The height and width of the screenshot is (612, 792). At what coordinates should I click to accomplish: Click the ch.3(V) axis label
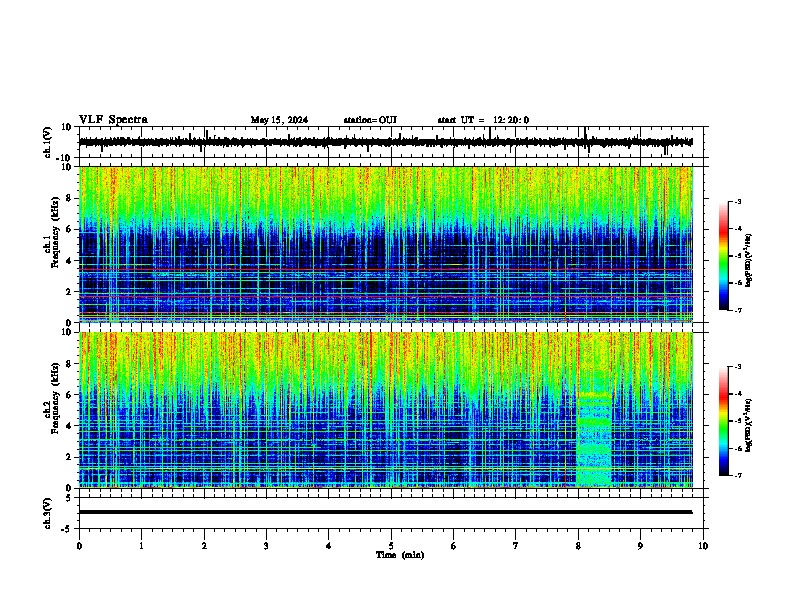48,513
